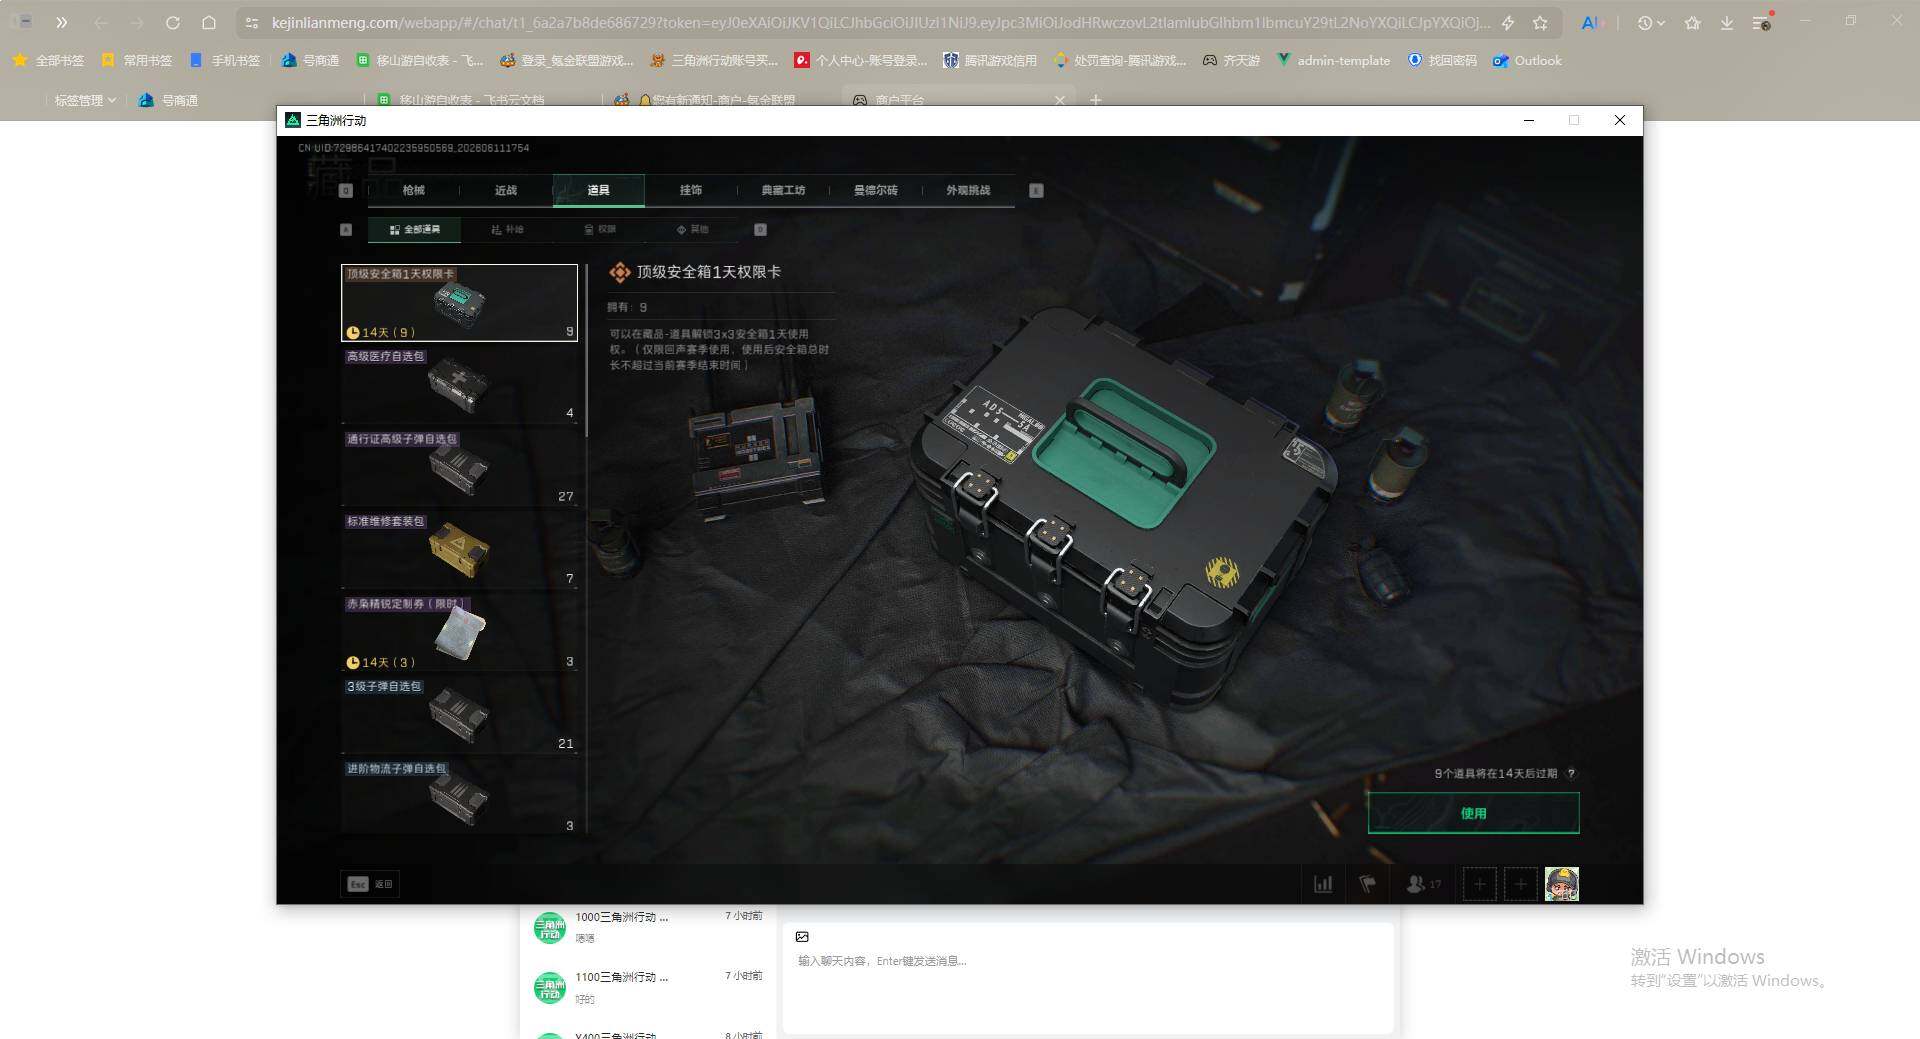This screenshot has width=1920, height=1039.
Task: Open the admin-template bookmark
Action: coord(1333,60)
